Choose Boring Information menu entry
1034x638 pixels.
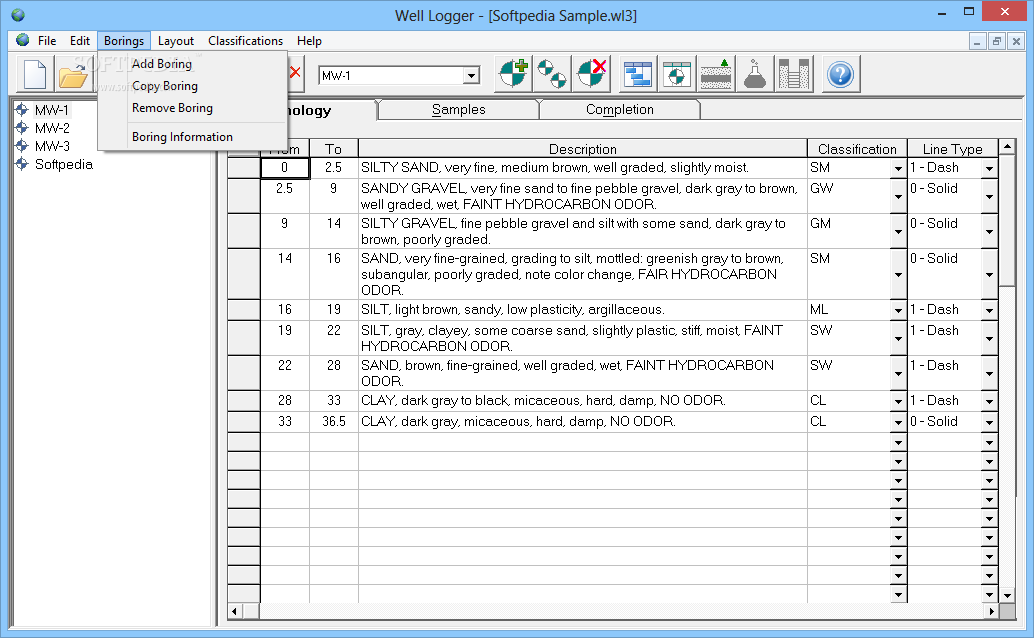click(193, 137)
